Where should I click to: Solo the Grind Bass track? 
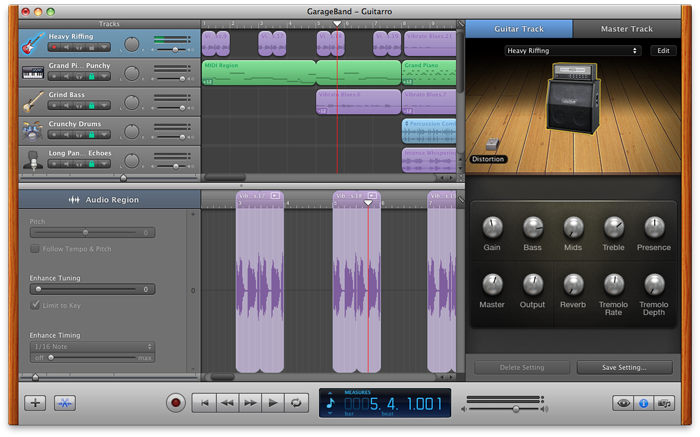[x=79, y=106]
